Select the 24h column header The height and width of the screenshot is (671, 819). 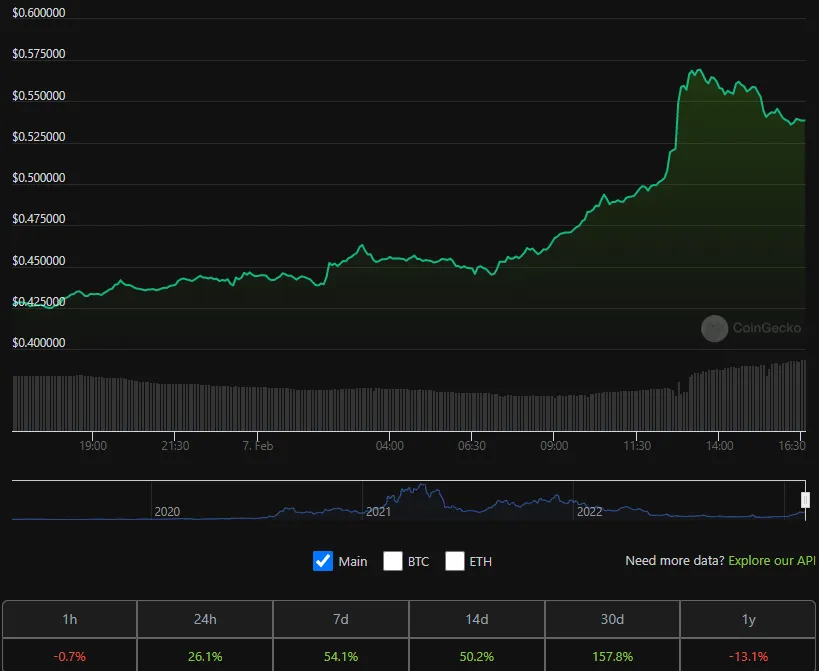click(x=205, y=619)
